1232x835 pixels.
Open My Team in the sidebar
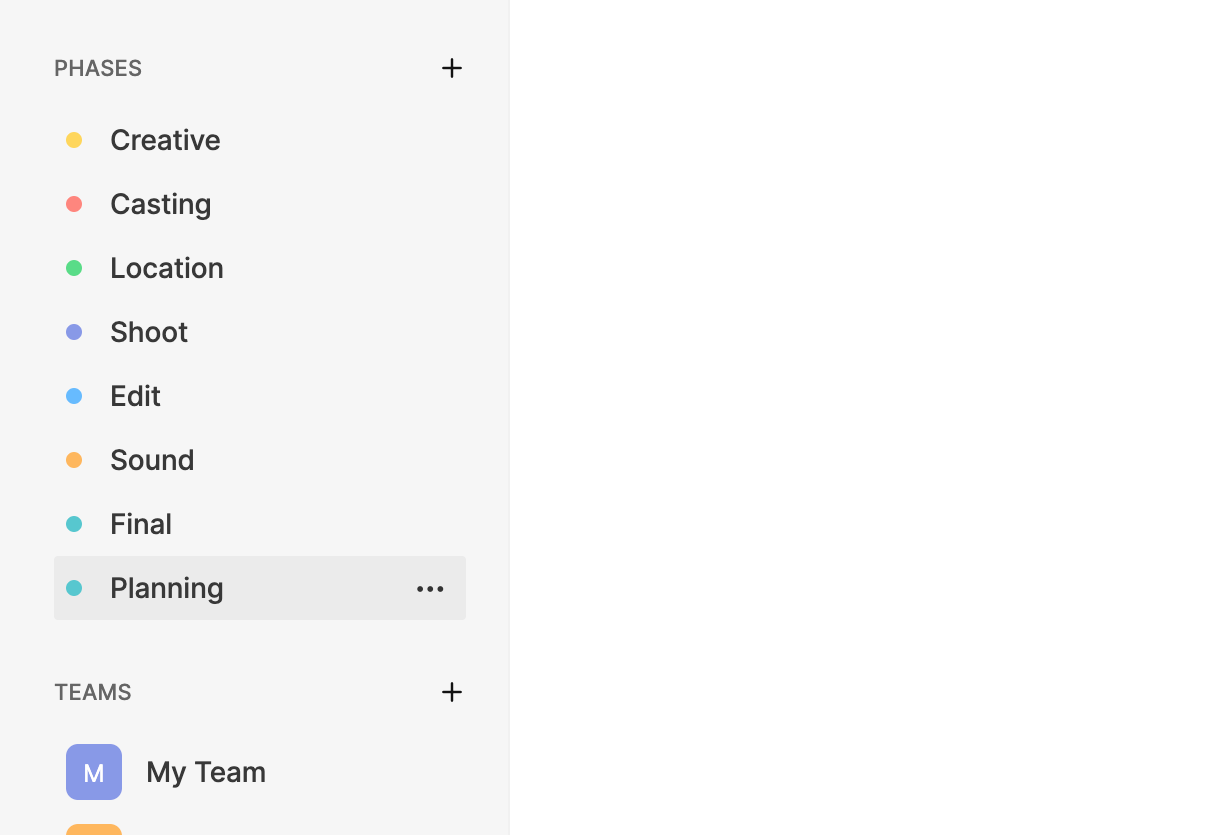(205, 772)
